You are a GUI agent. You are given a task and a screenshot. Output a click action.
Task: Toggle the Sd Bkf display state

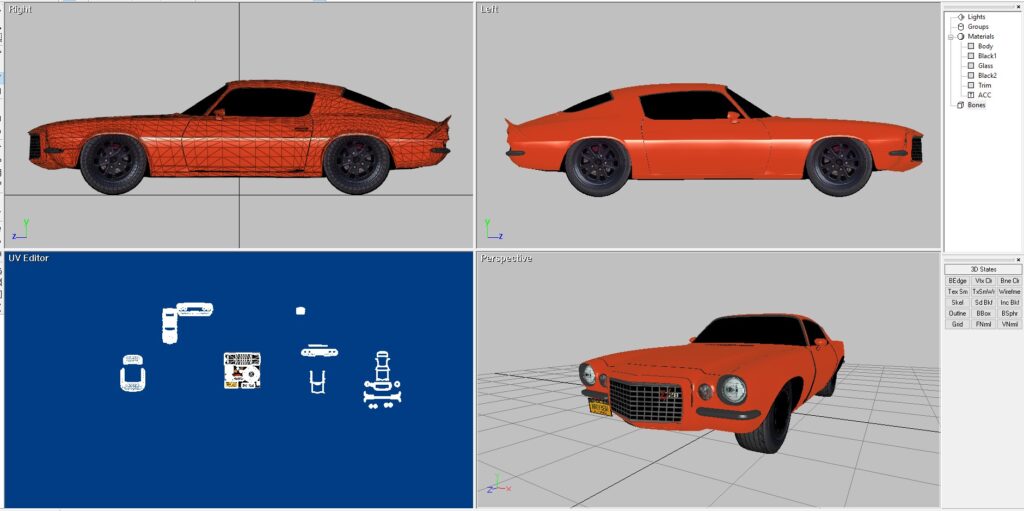coord(984,303)
